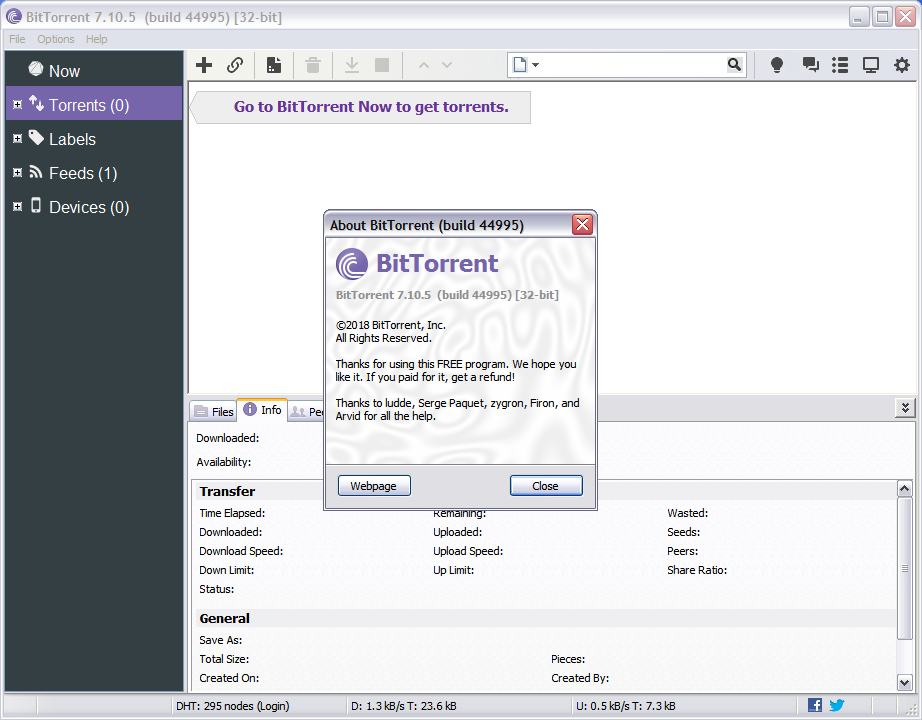Viewport: 922px width, 720px height.
Task: Click the light bulb upgrade icon
Action: coord(777,65)
